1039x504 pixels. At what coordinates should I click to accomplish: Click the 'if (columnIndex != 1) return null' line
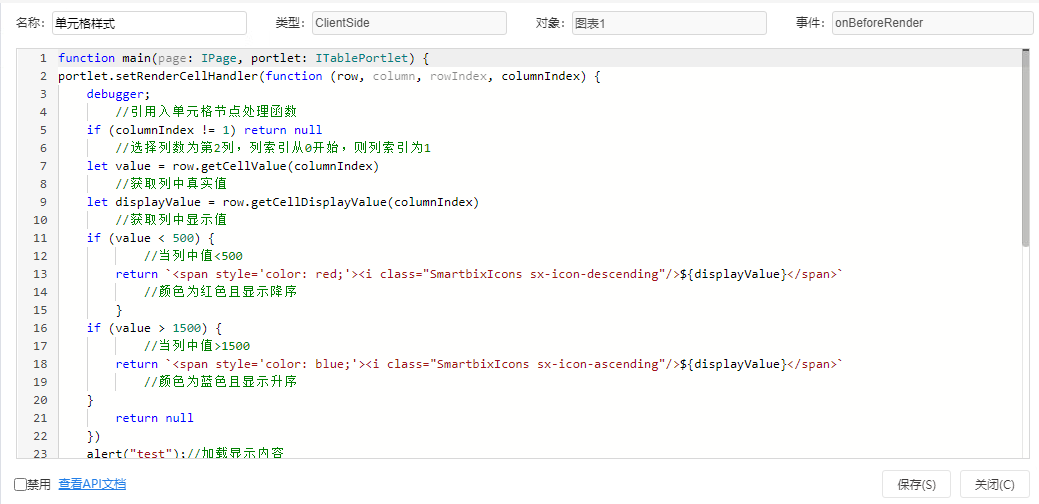(x=205, y=130)
